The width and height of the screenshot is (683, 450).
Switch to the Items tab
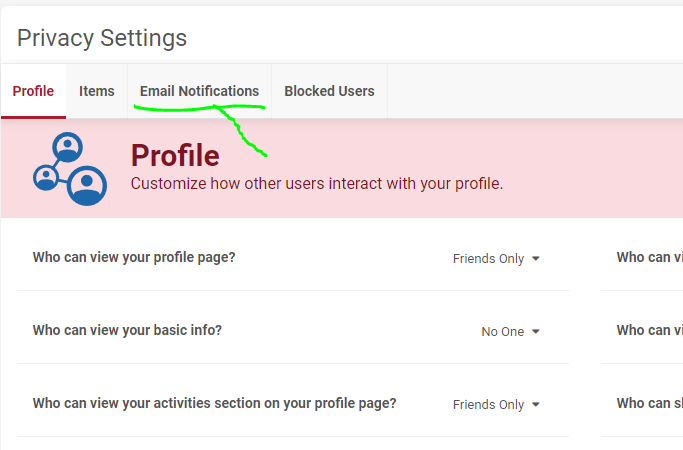pyautogui.click(x=97, y=91)
